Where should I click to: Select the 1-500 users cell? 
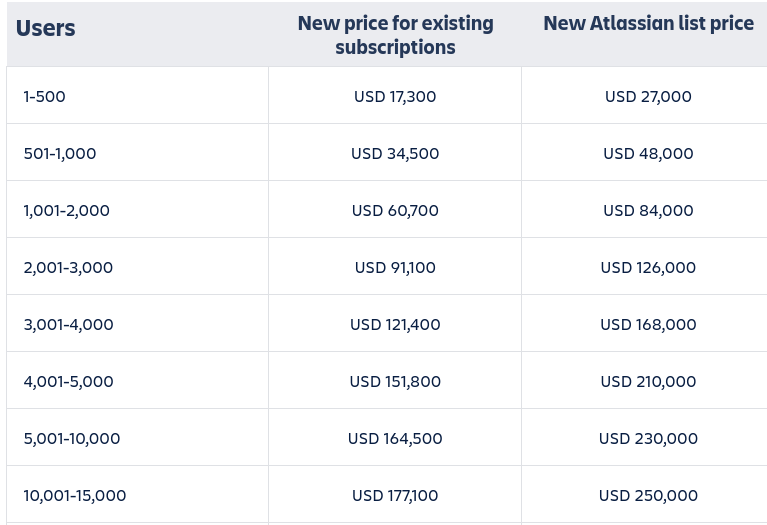(44, 97)
